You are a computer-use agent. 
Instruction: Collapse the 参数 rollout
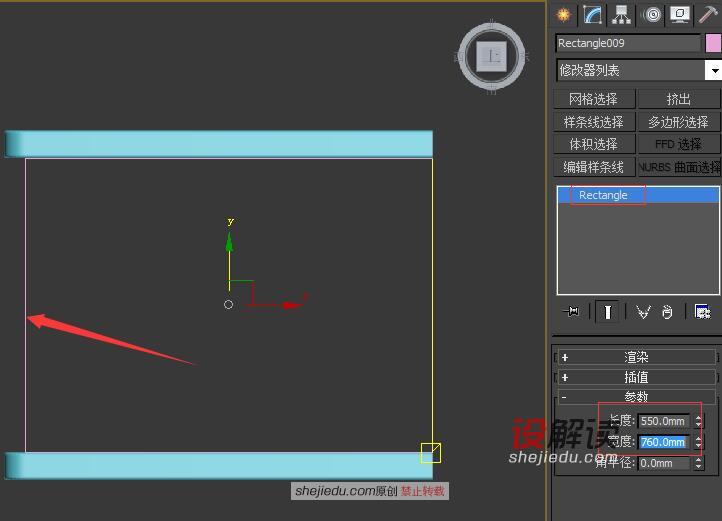click(636, 397)
